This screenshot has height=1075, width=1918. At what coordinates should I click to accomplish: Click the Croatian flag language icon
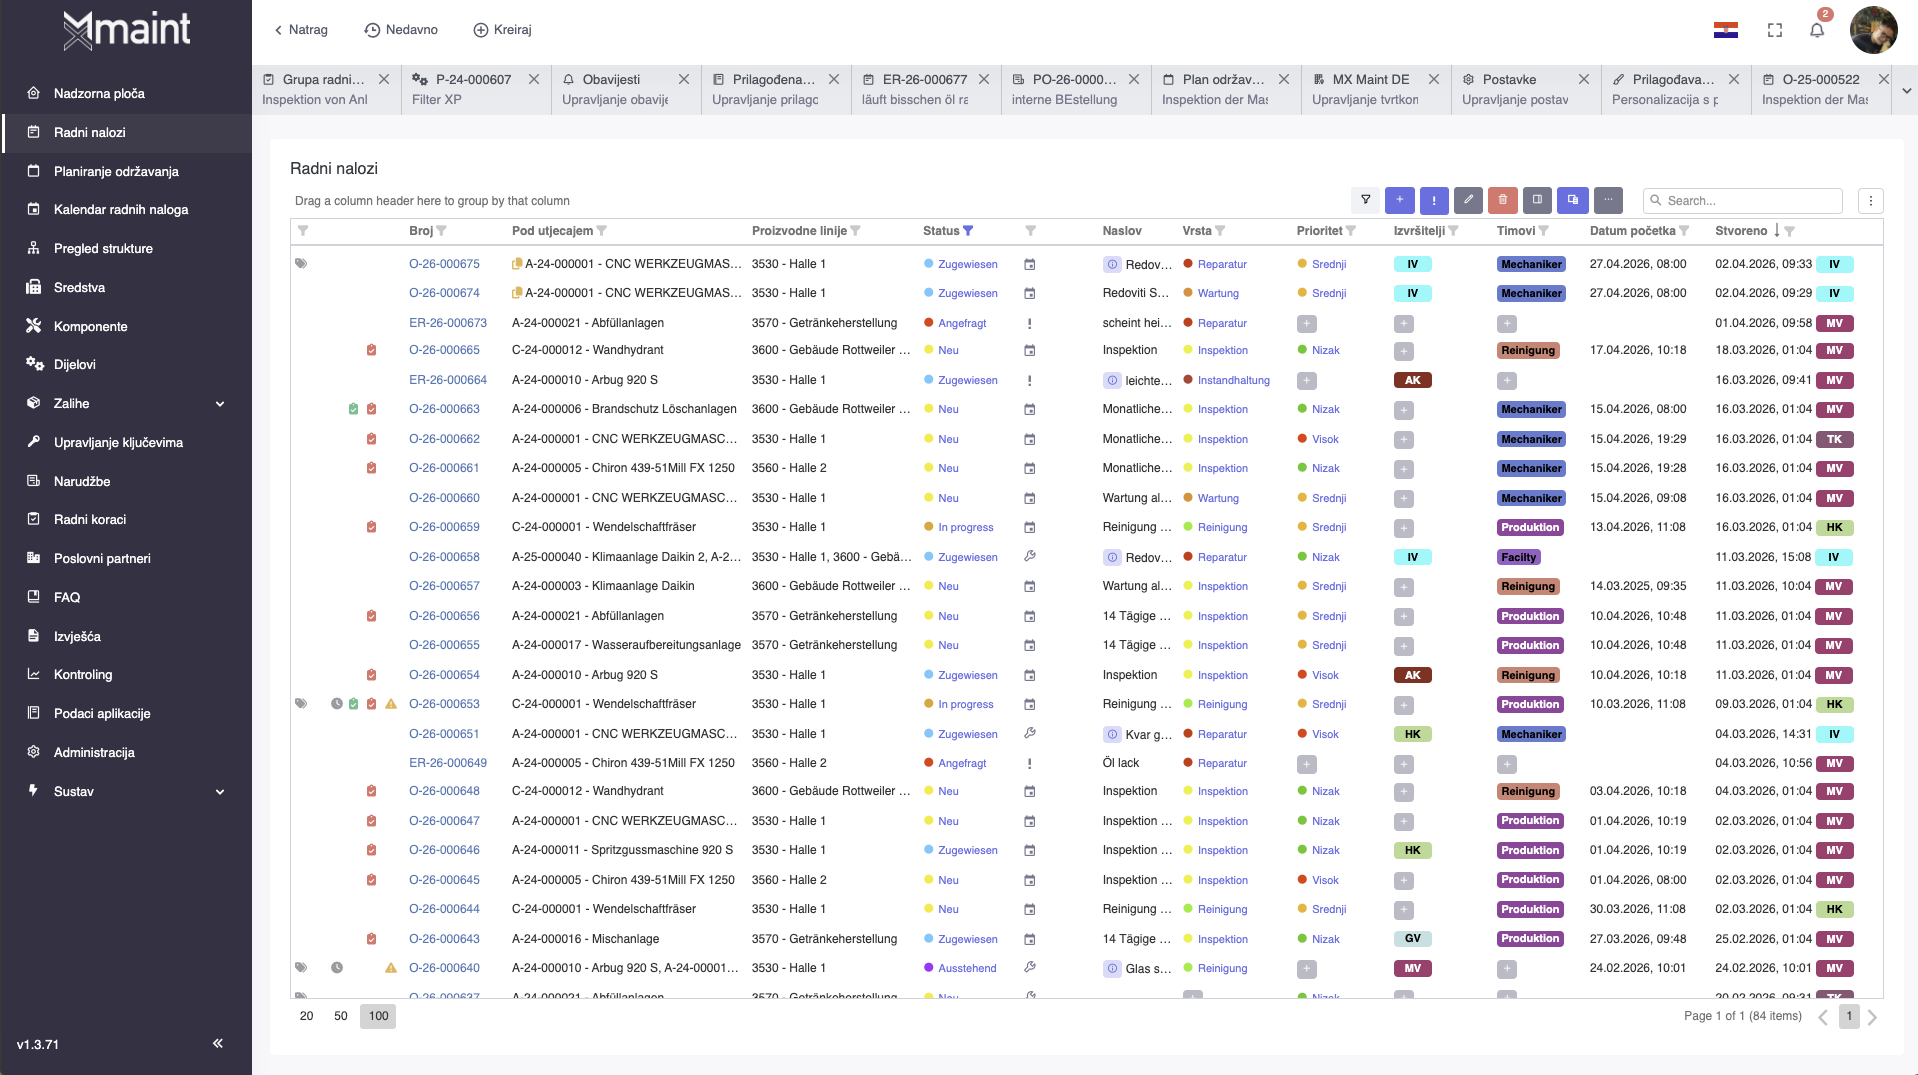point(1725,30)
